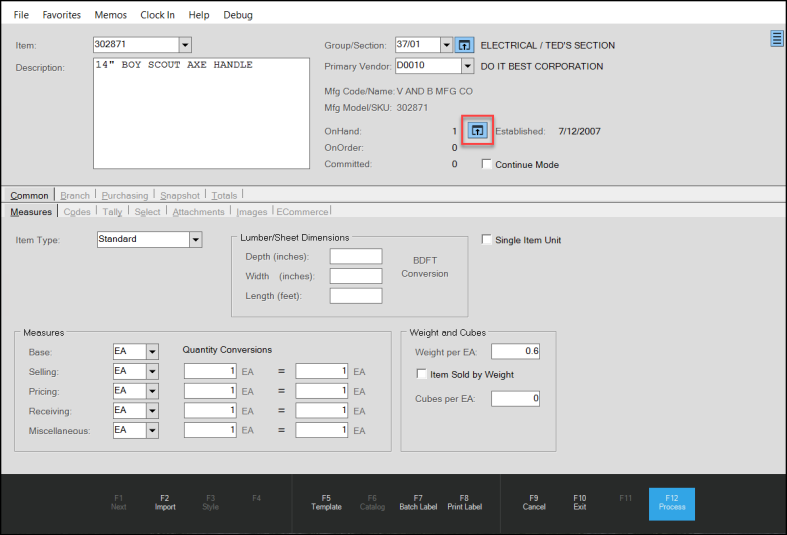The height and width of the screenshot is (535, 787).
Task: Open the Selling measure dropdown
Action: click(152, 371)
